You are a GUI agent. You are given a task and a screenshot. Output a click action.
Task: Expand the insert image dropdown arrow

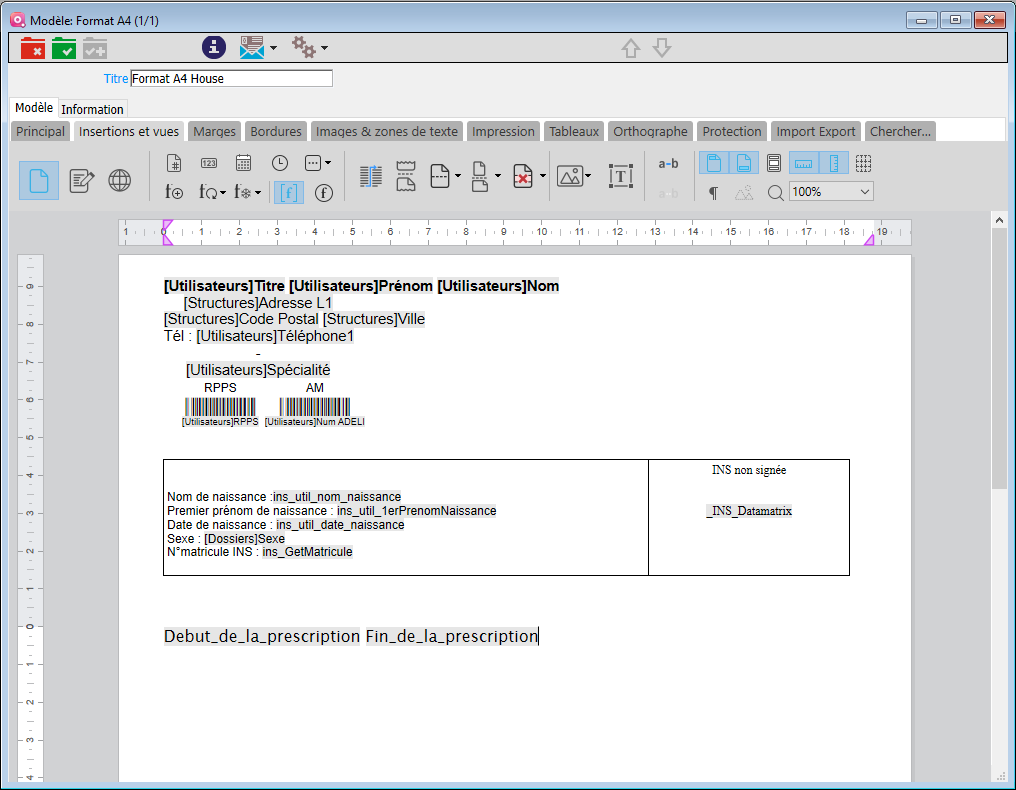(588, 177)
